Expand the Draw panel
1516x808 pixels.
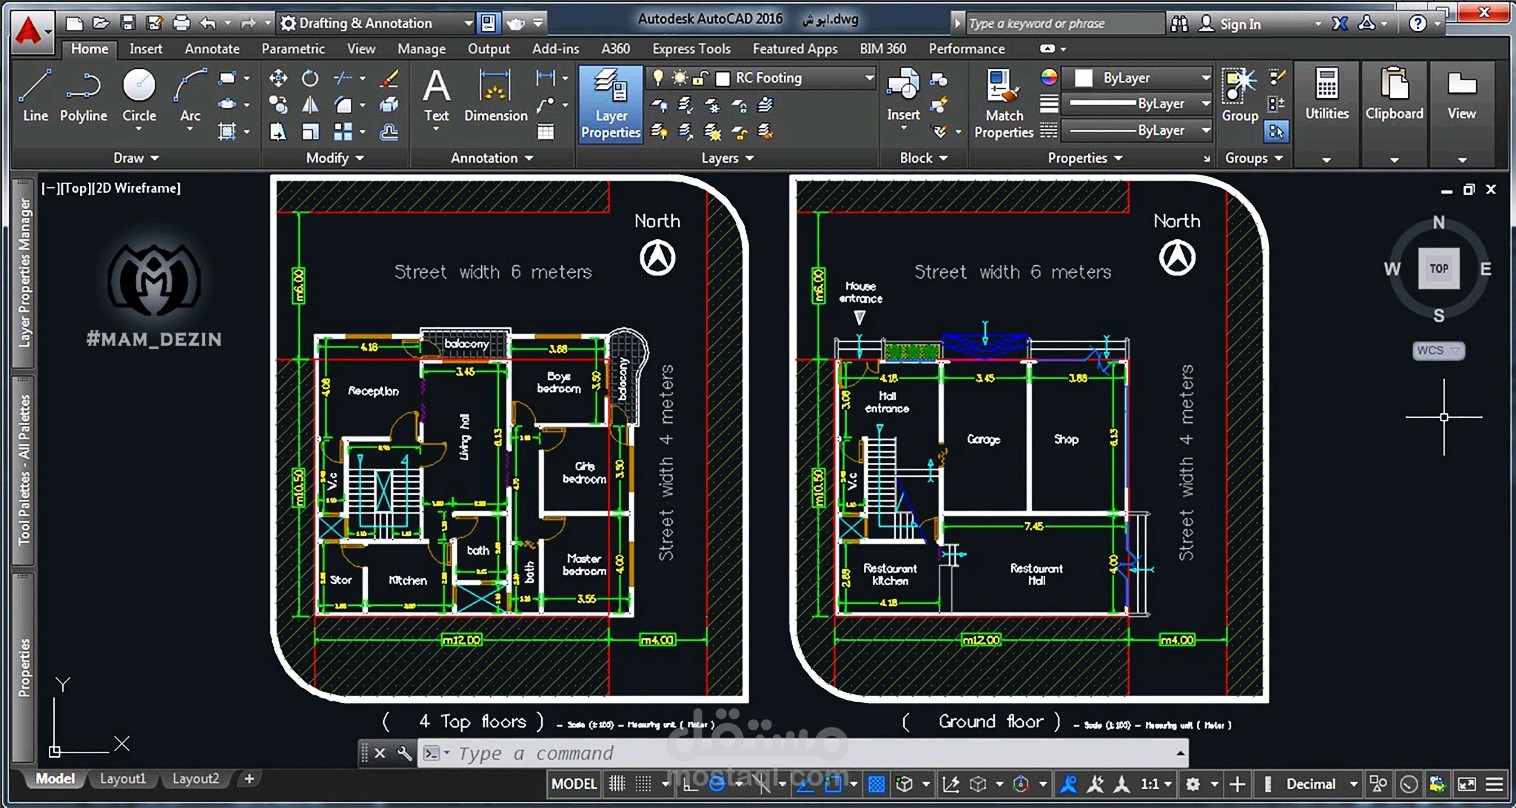136,158
